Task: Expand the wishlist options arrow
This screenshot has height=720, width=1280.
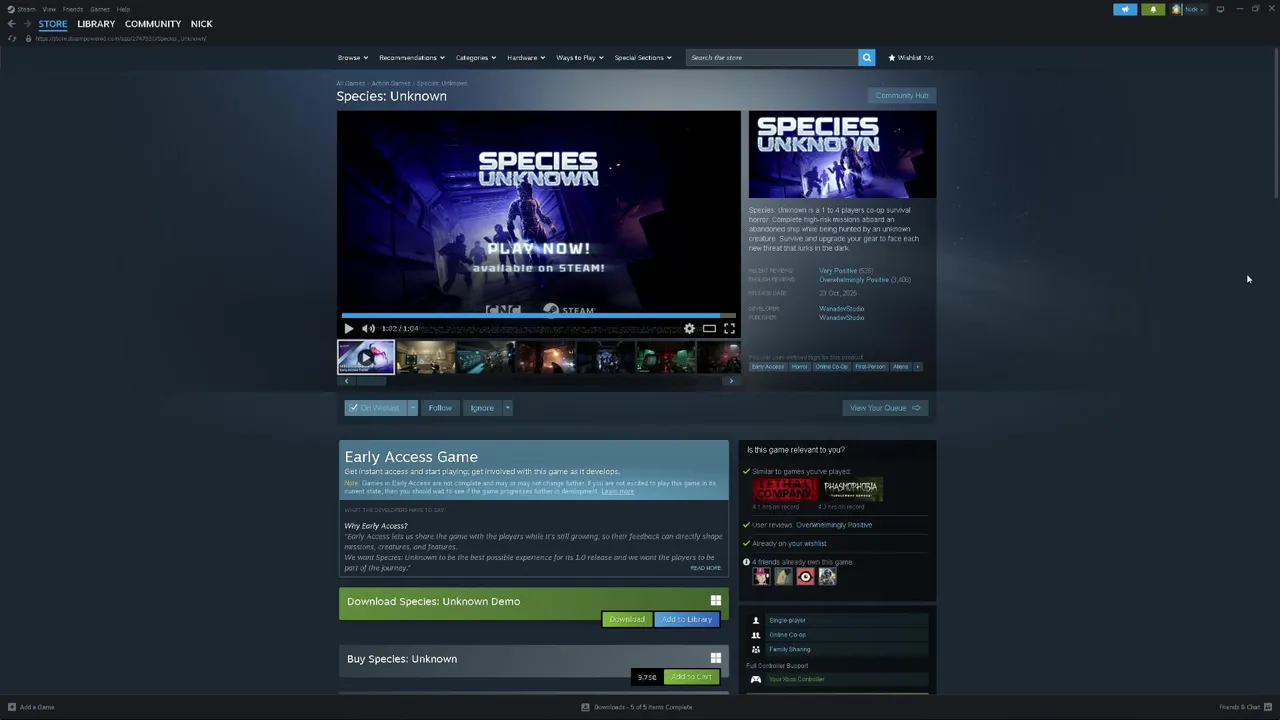Action: (412, 408)
